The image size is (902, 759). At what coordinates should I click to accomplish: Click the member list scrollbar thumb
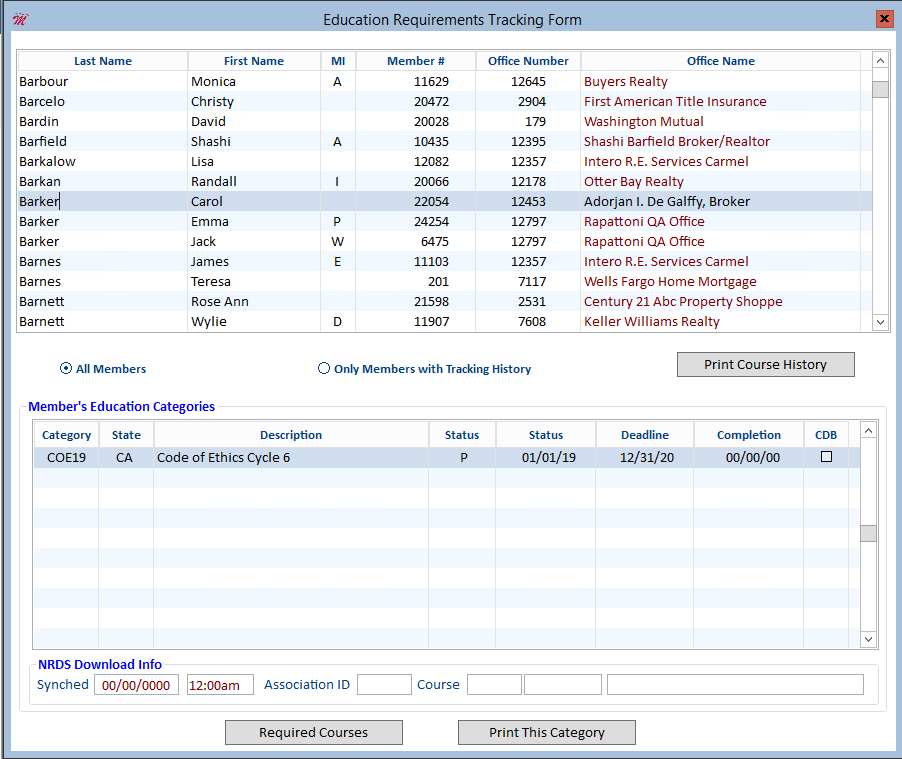(880, 89)
